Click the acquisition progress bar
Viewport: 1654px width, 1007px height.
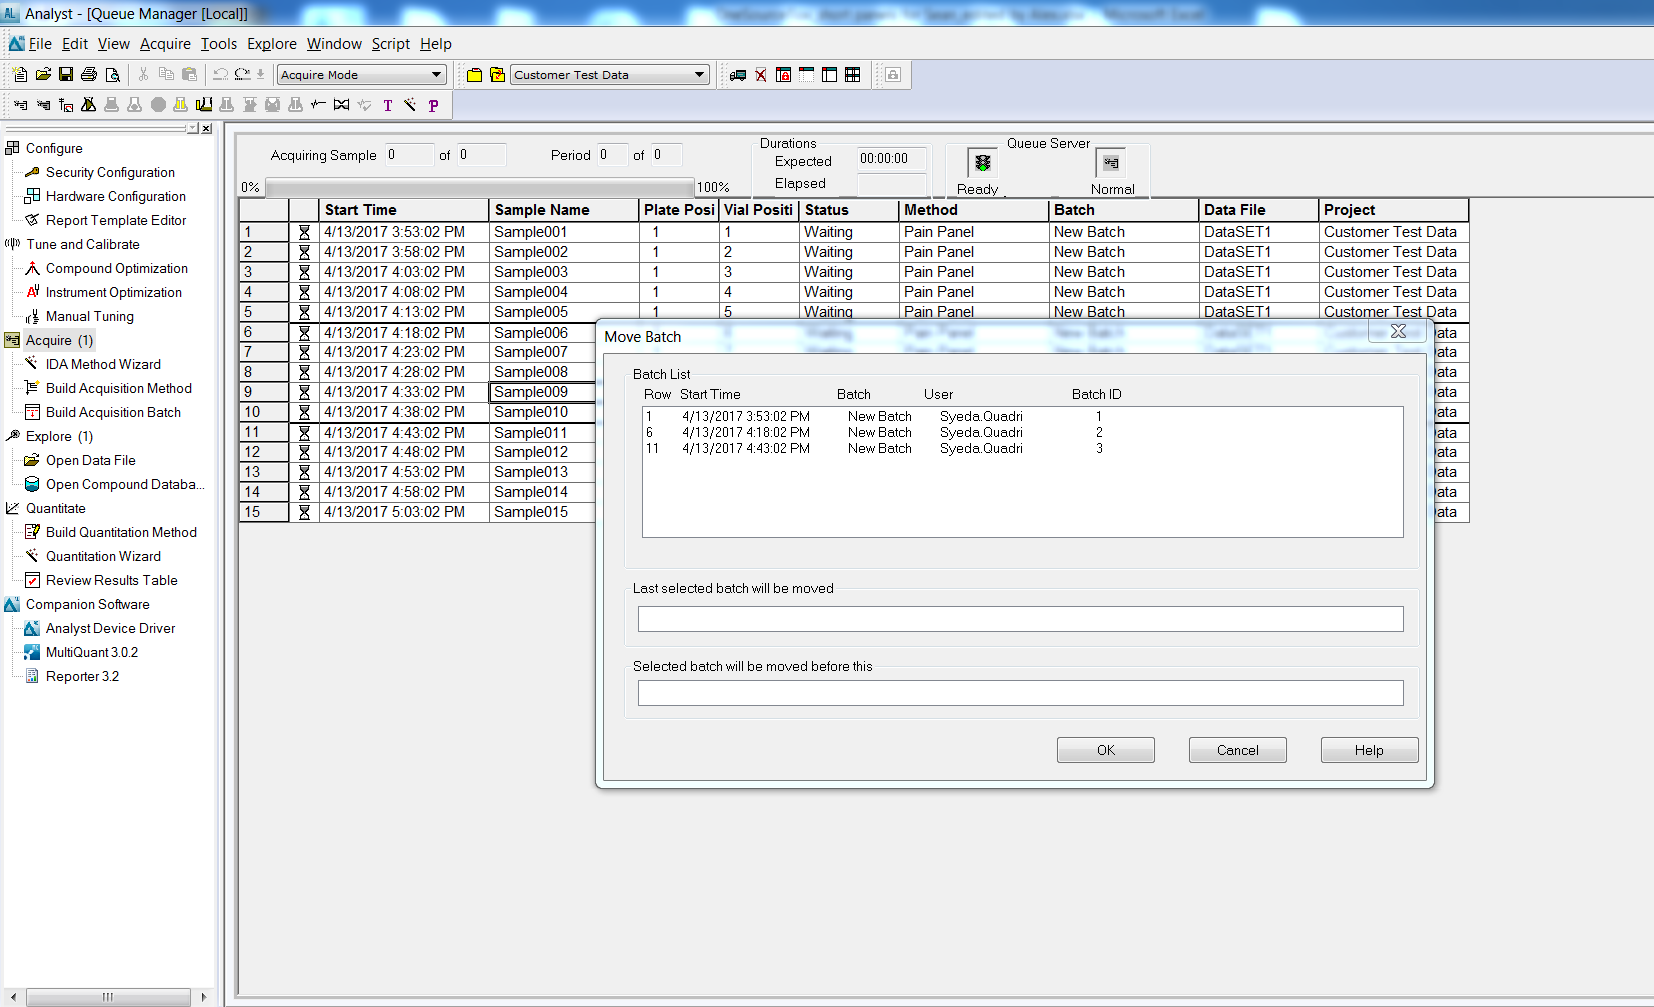(479, 187)
